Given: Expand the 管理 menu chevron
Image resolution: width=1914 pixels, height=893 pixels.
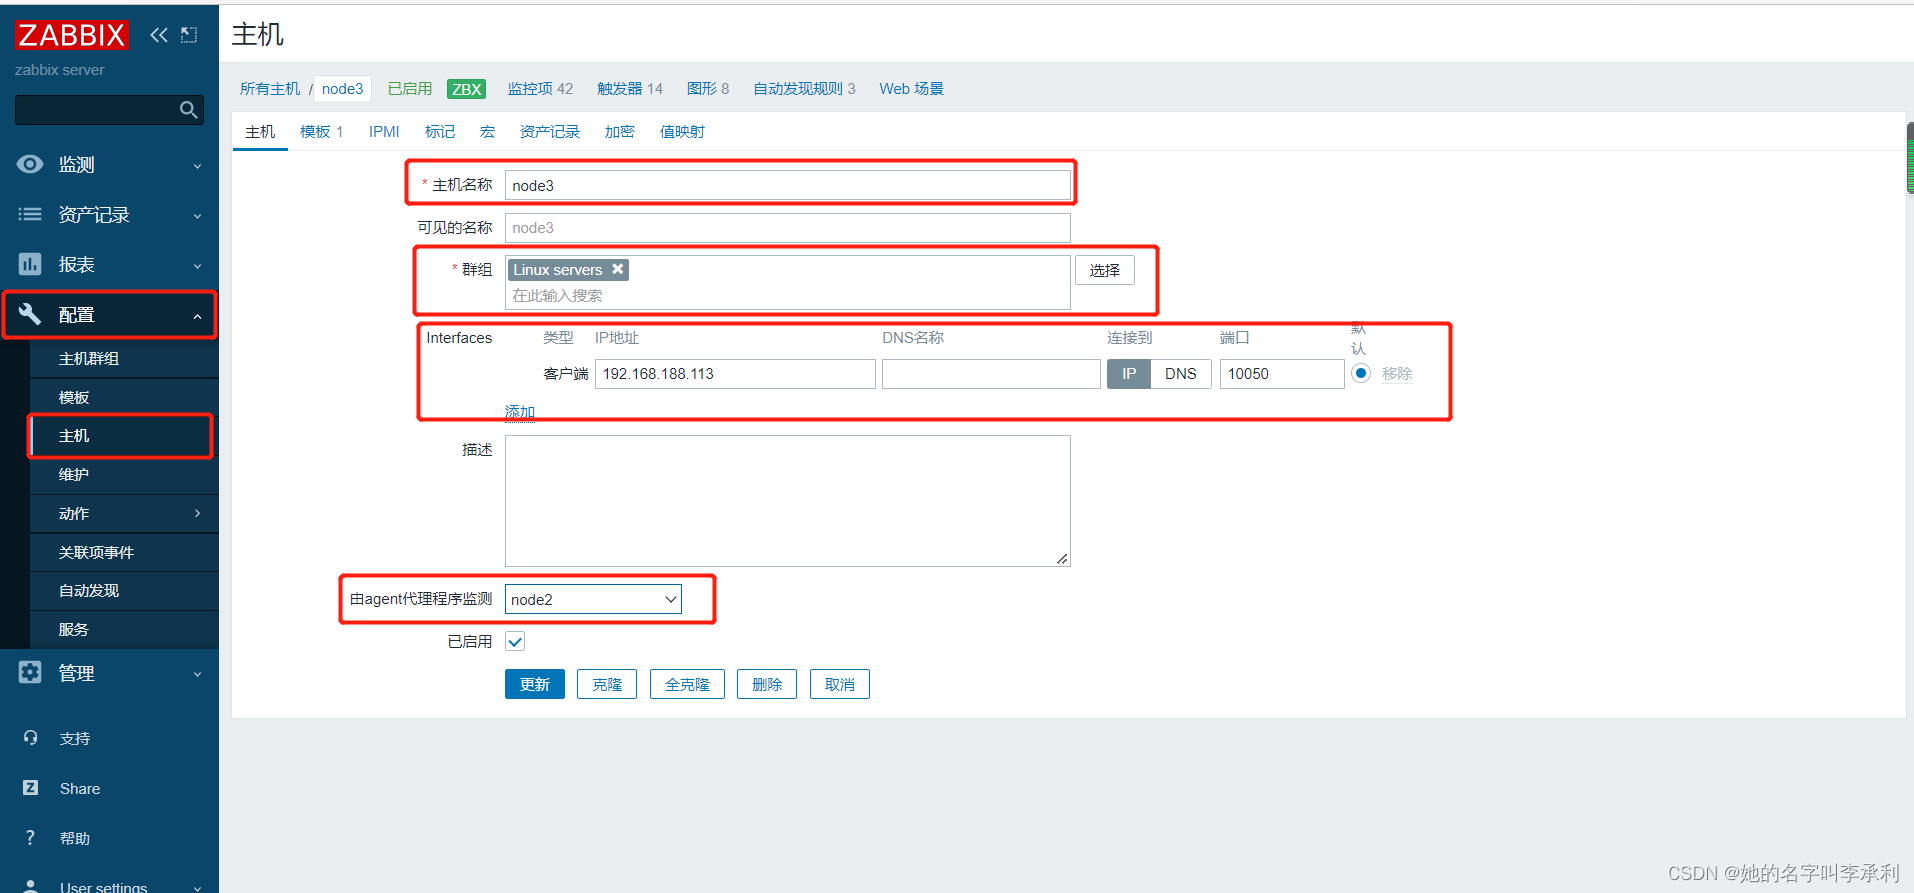Looking at the screenshot, I should tap(197, 674).
